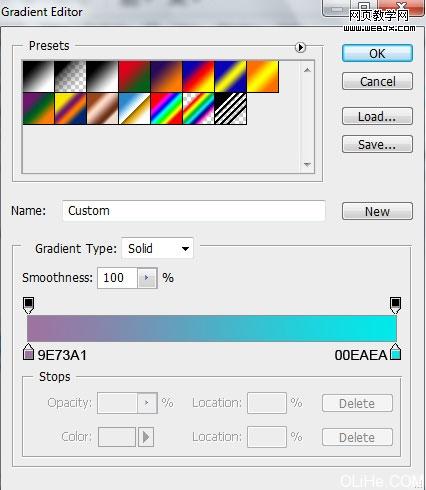Screen dimensions: 426x490
Task: Open the stop Color picker arrow
Action: [146, 437]
